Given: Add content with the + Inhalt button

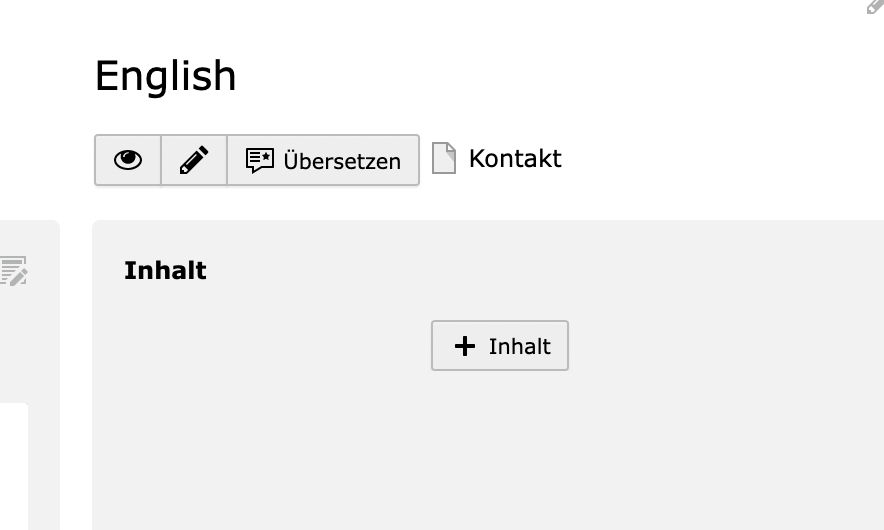Looking at the screenshot, I should [x=500, y=346].
